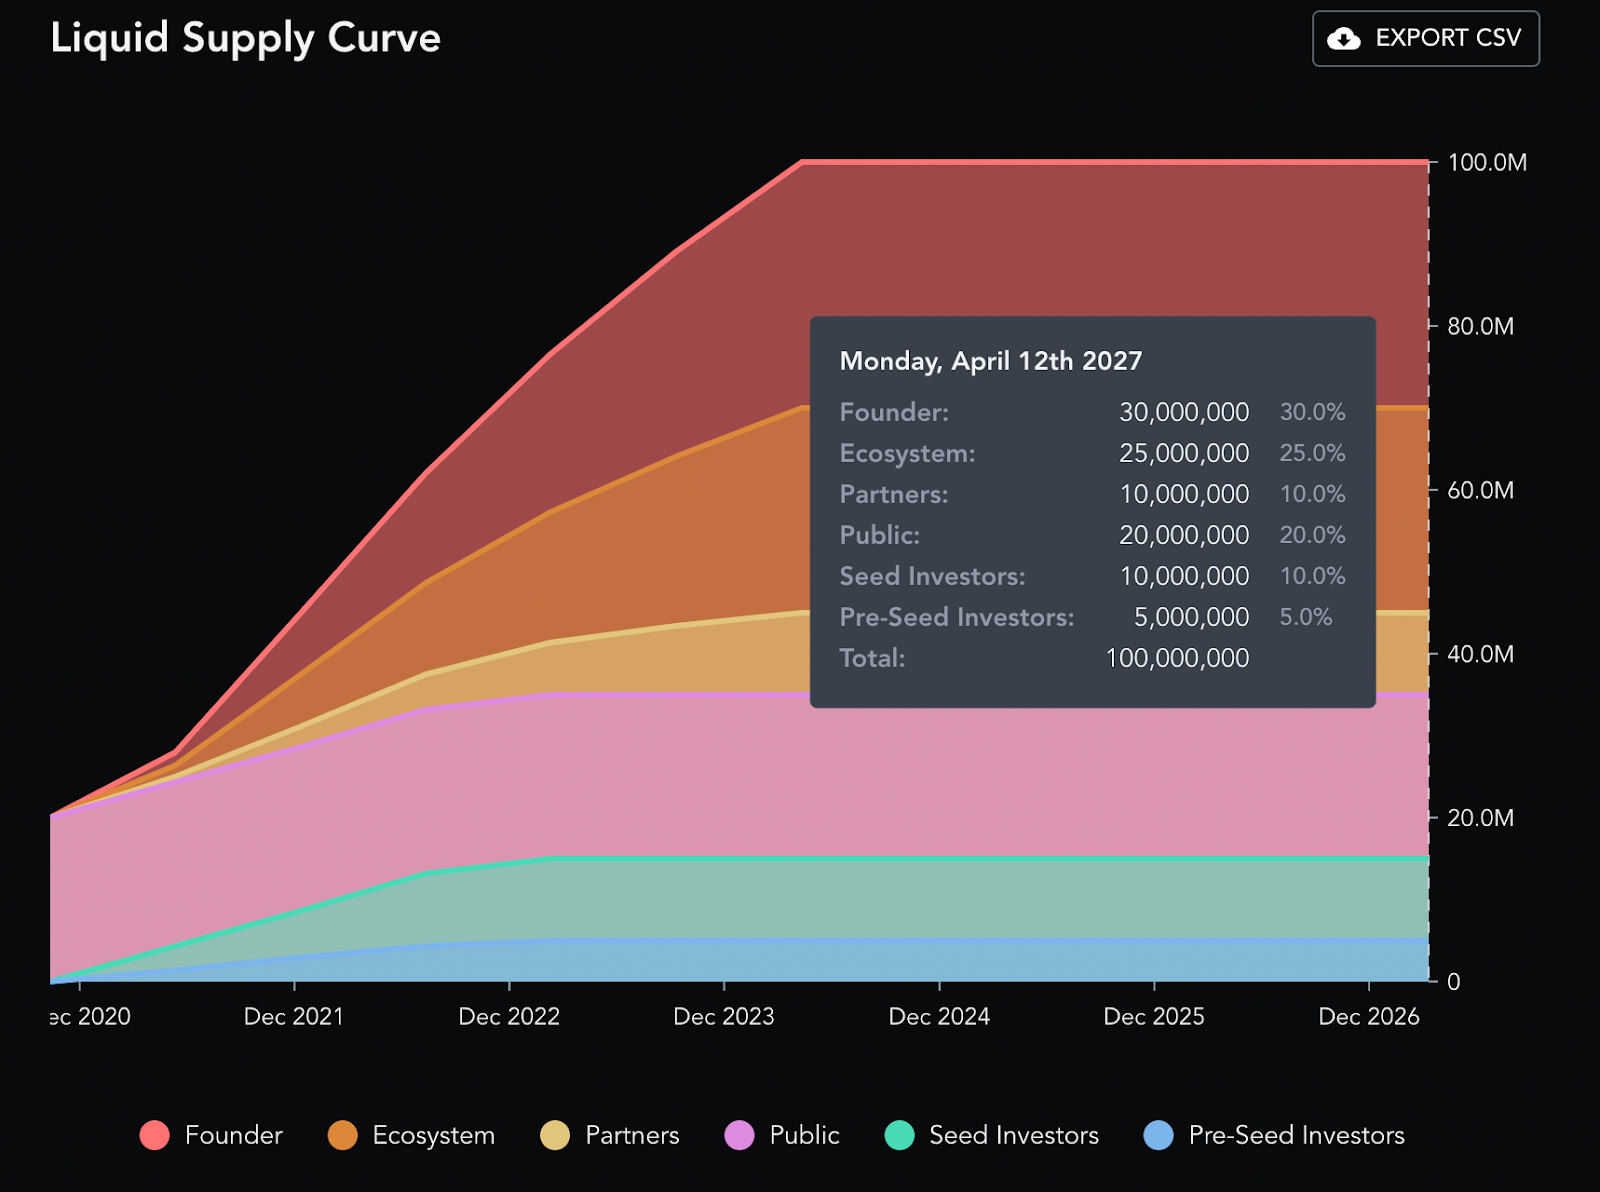Click the tooltip date Monday, April 12th 2027
The width and height of the screenshot is (1600, 1192).
pyautogui.click(x=990, y=361)
